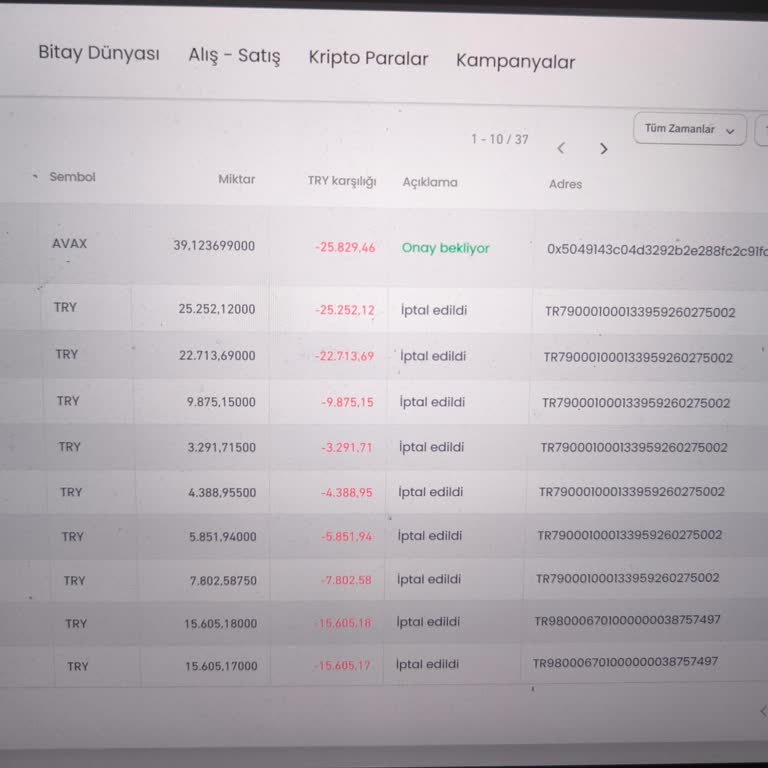Image resolution: width=768 pixels, height=768 pixels.
Task: Select IBAN in the 25.252,12000 row
Action: tap(640, 312)
